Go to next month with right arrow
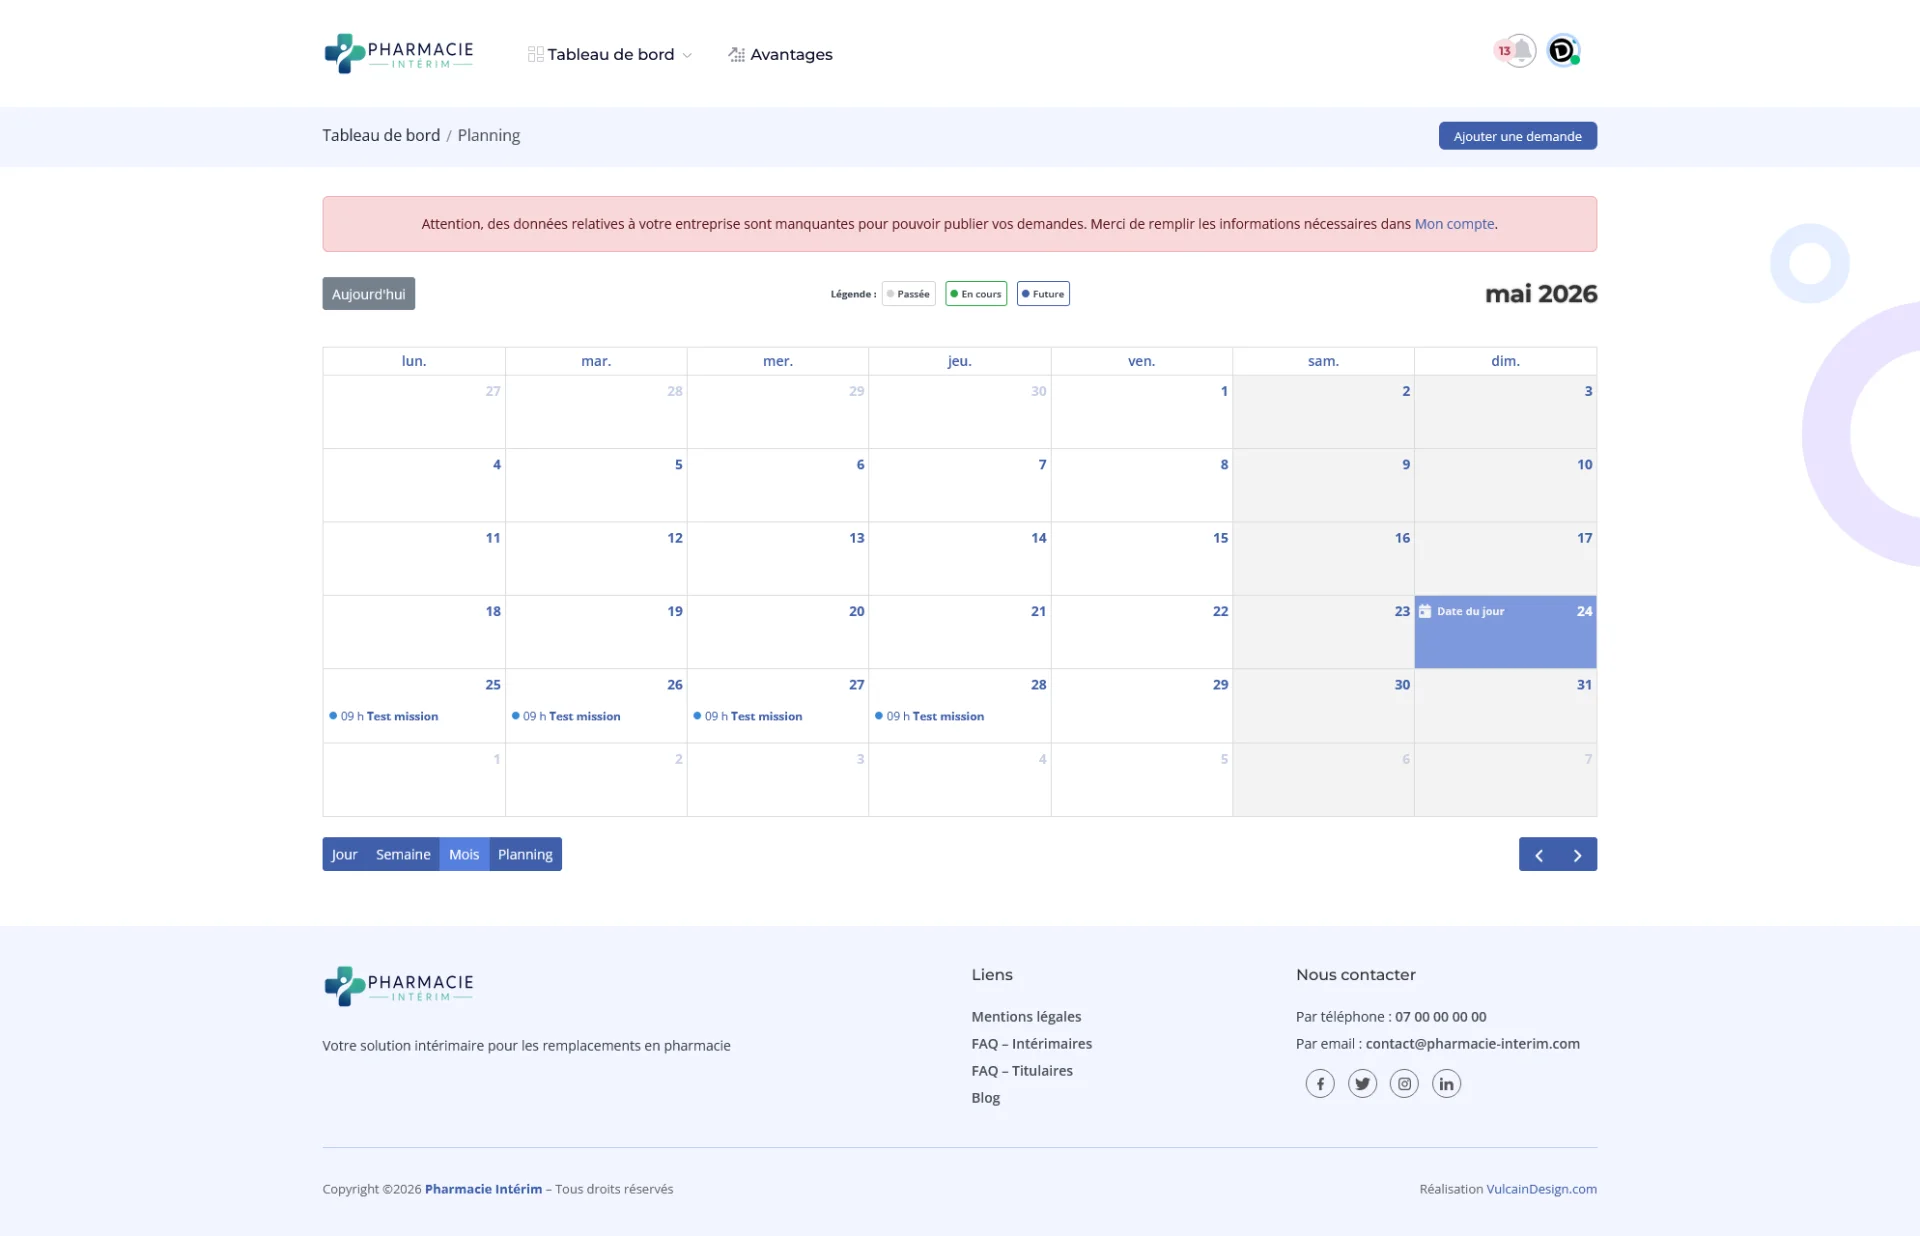Viewport: 1920px width, 1236px height. pyautogui.click(x=1578, y=855)
